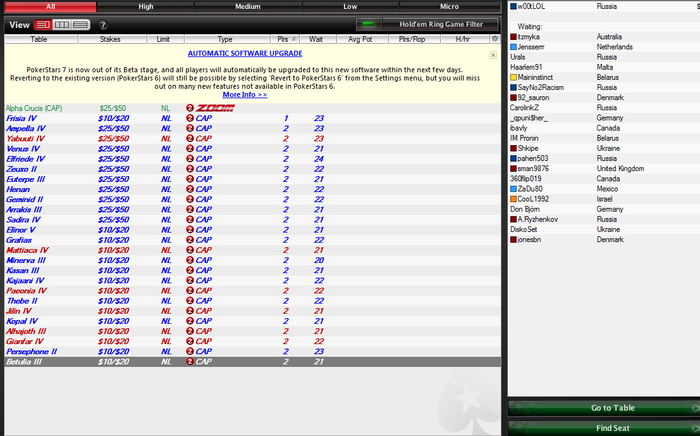Select waiting player itzmyka
The height and width of the screenshot is (436, 700).
click(529, 37)
